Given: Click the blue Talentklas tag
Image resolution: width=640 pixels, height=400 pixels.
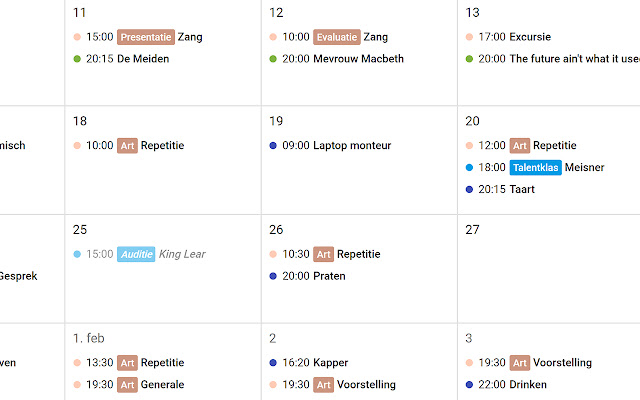Looking at the screenshot, I should pos(535,168).
